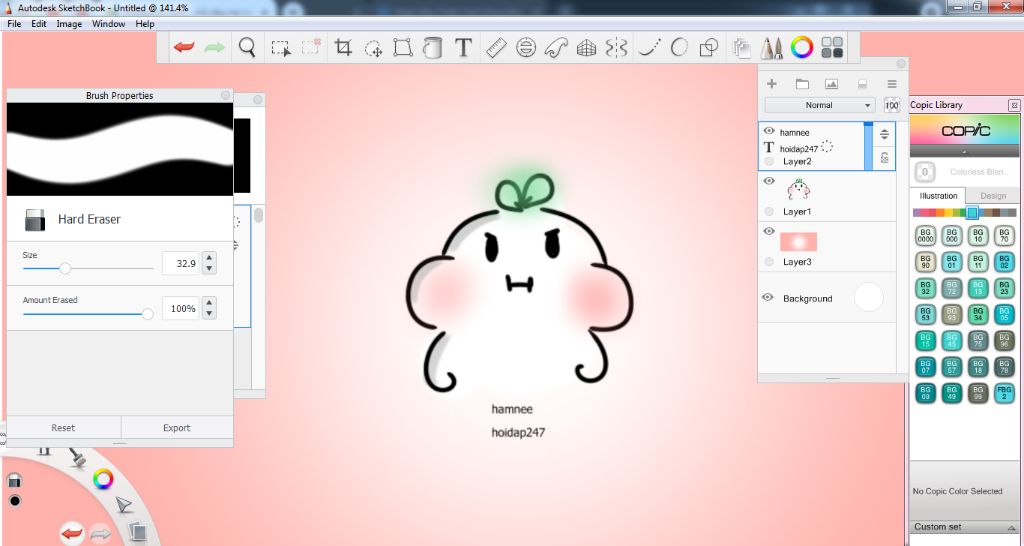Click the Layer2 radio circle

coord(769,161)
